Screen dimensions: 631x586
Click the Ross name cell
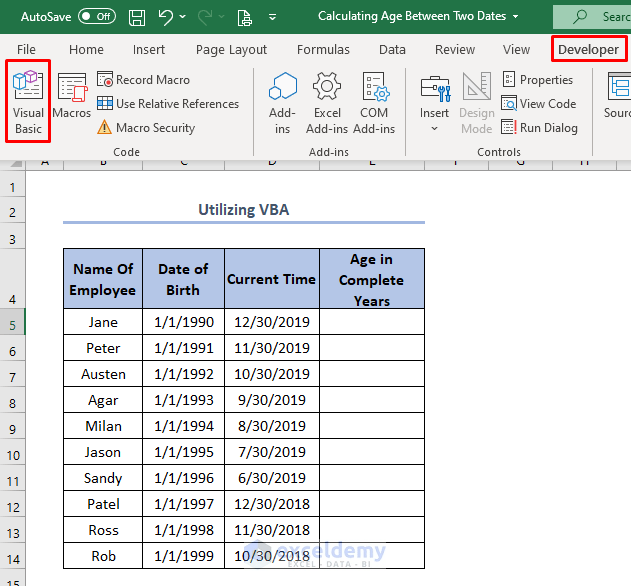(103, 530)
